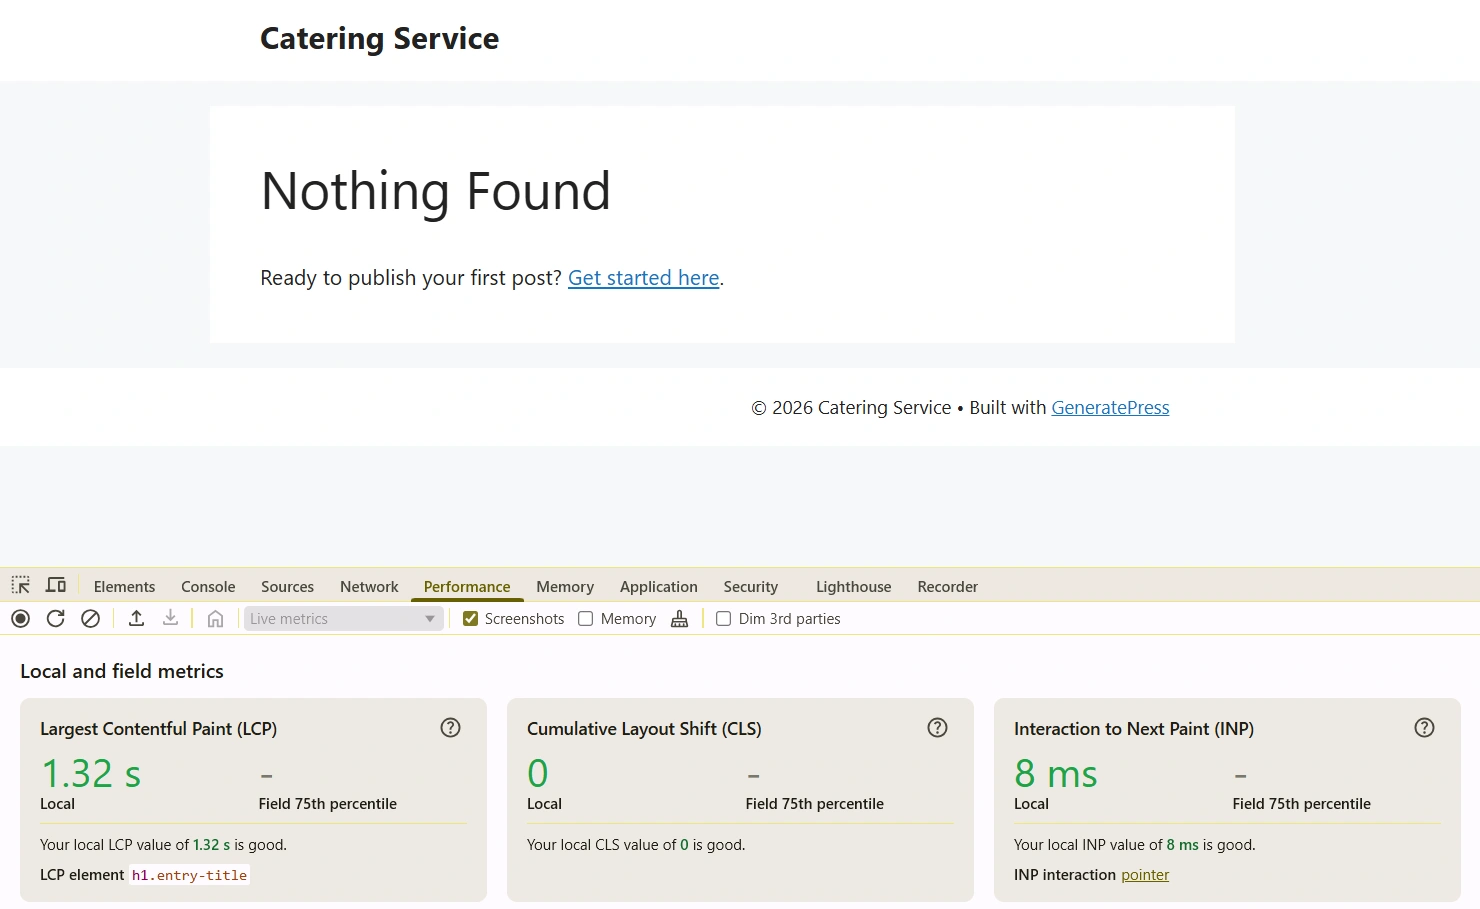Click the Interaction to Next Paint (INP) title

point(1134,729)
